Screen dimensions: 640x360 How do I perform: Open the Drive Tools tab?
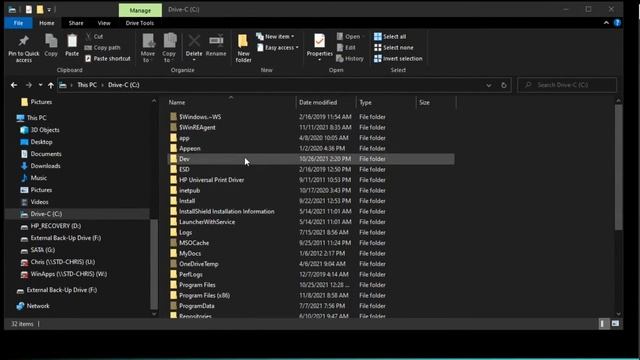click(x=140, y=23)
